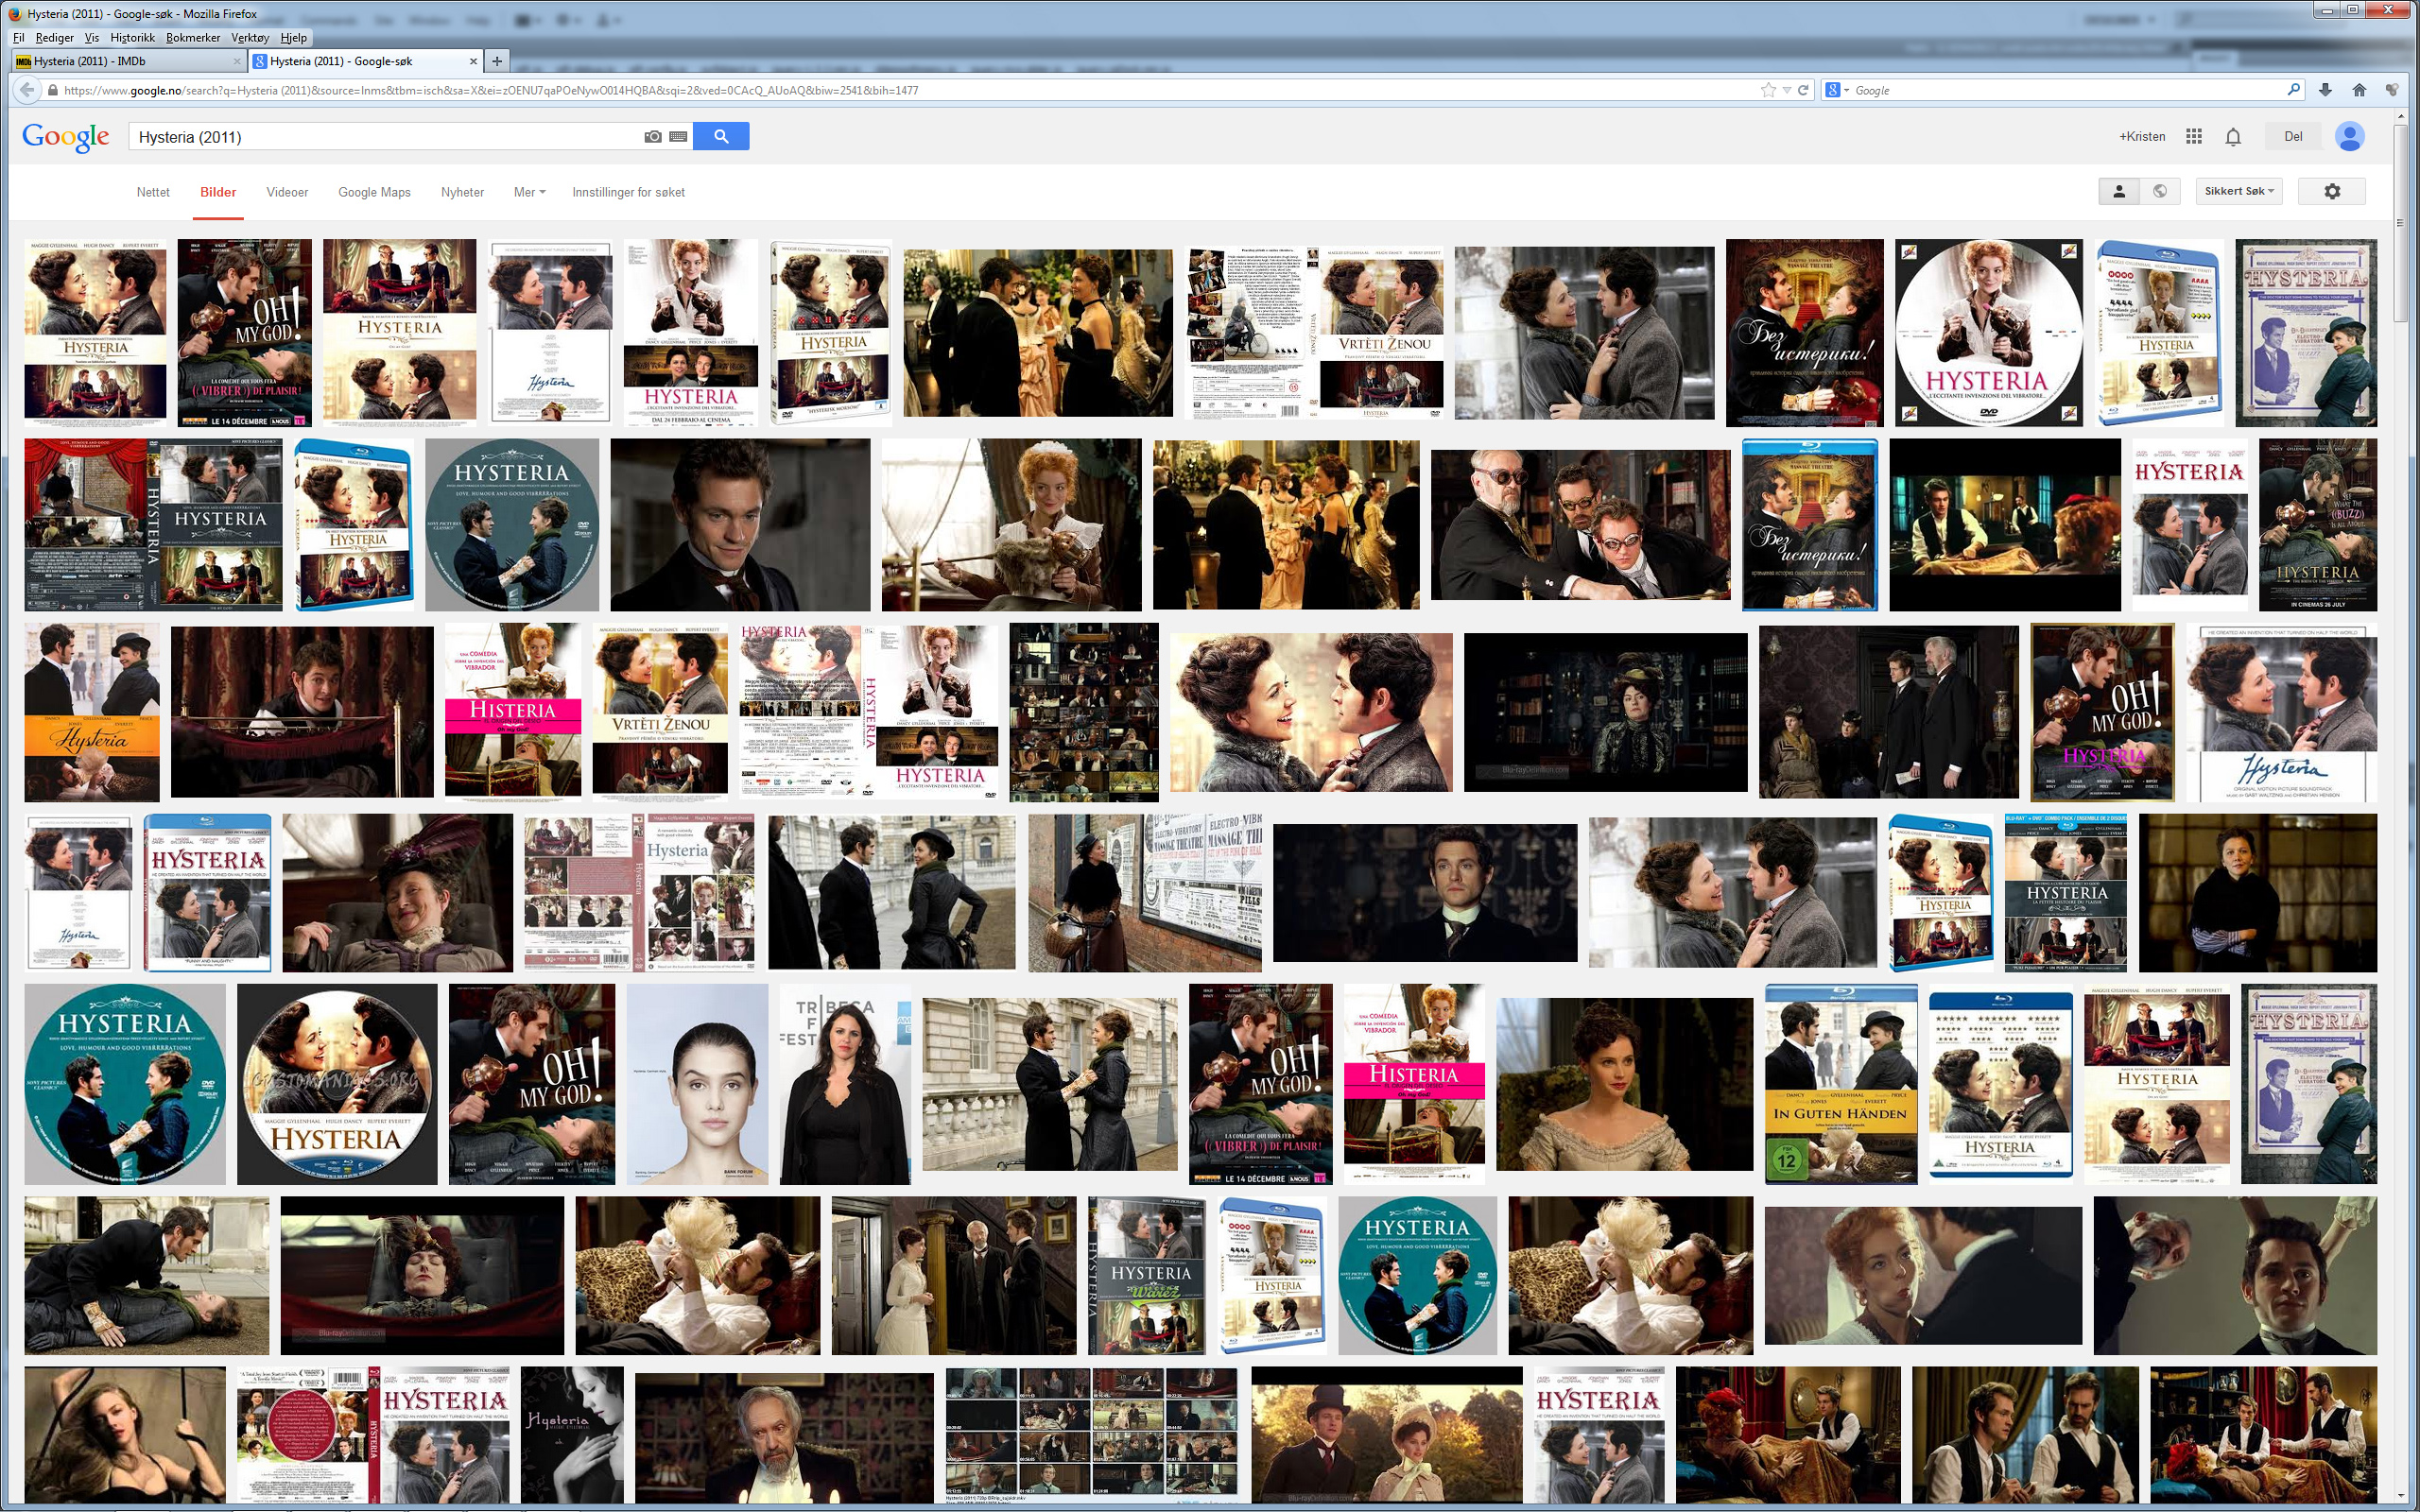Switch to the Hysteria (2011) - IMDb tab

click(x=128, y=61)
